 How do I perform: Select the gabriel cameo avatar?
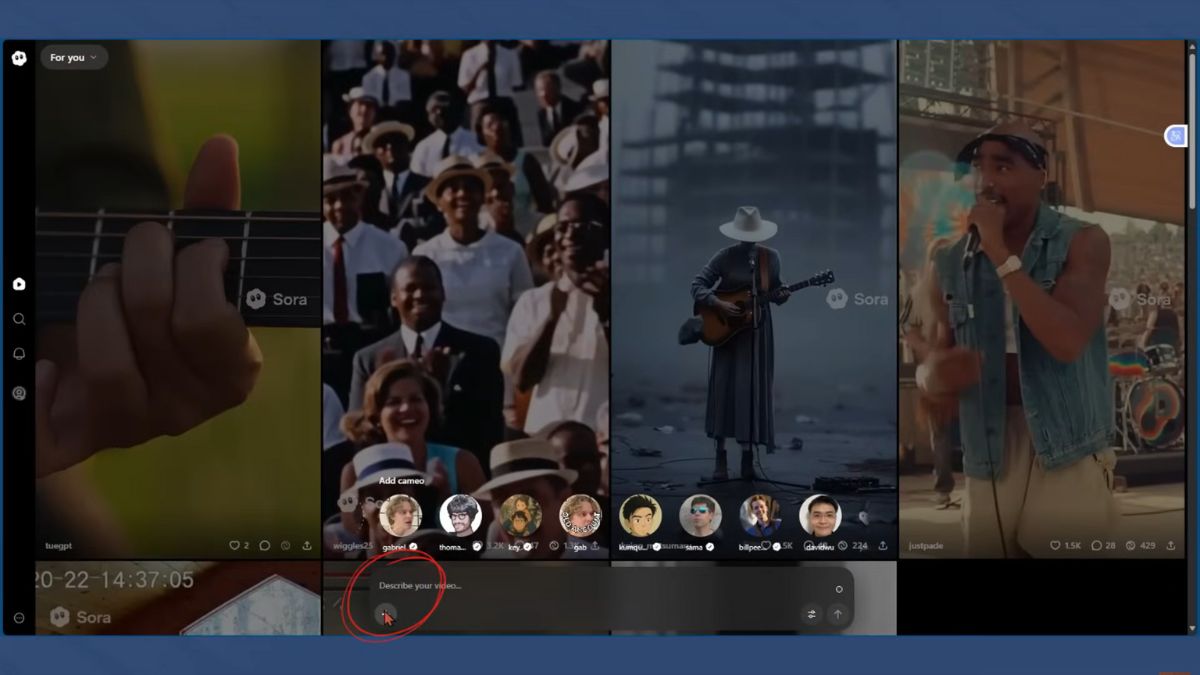(x=401, y=516)
